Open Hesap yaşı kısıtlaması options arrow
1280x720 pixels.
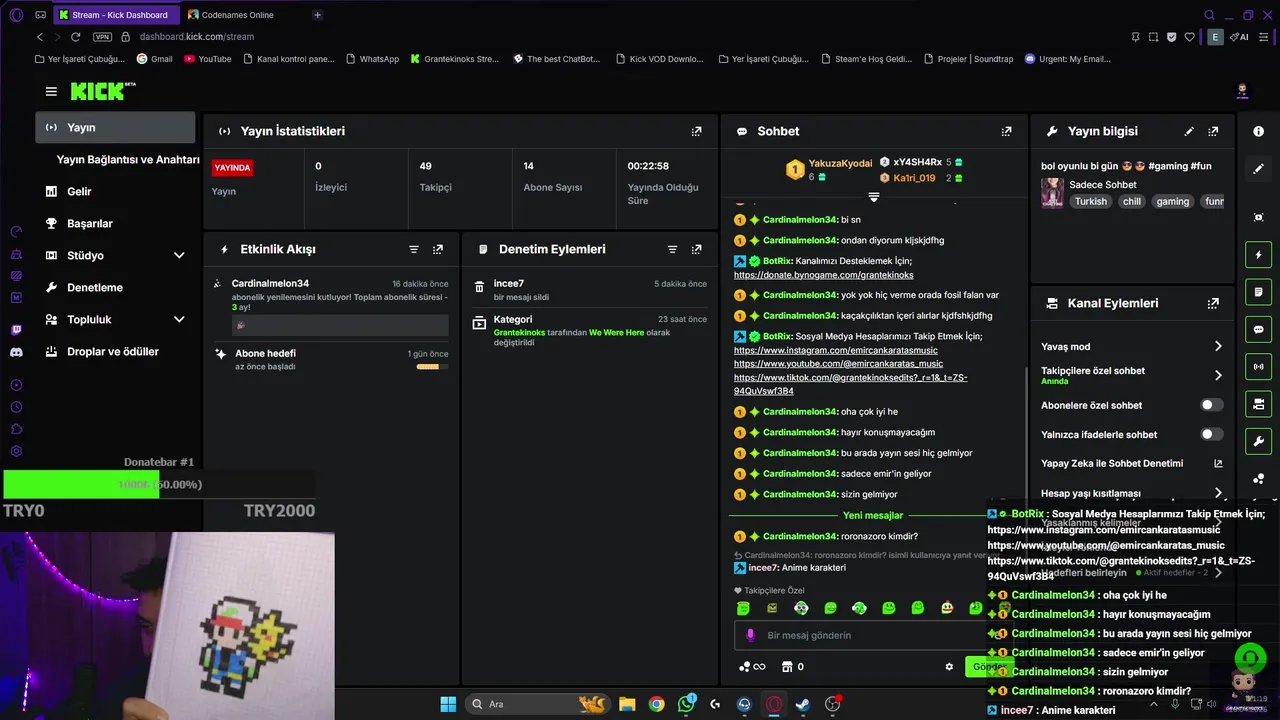tap(1218, 493)
